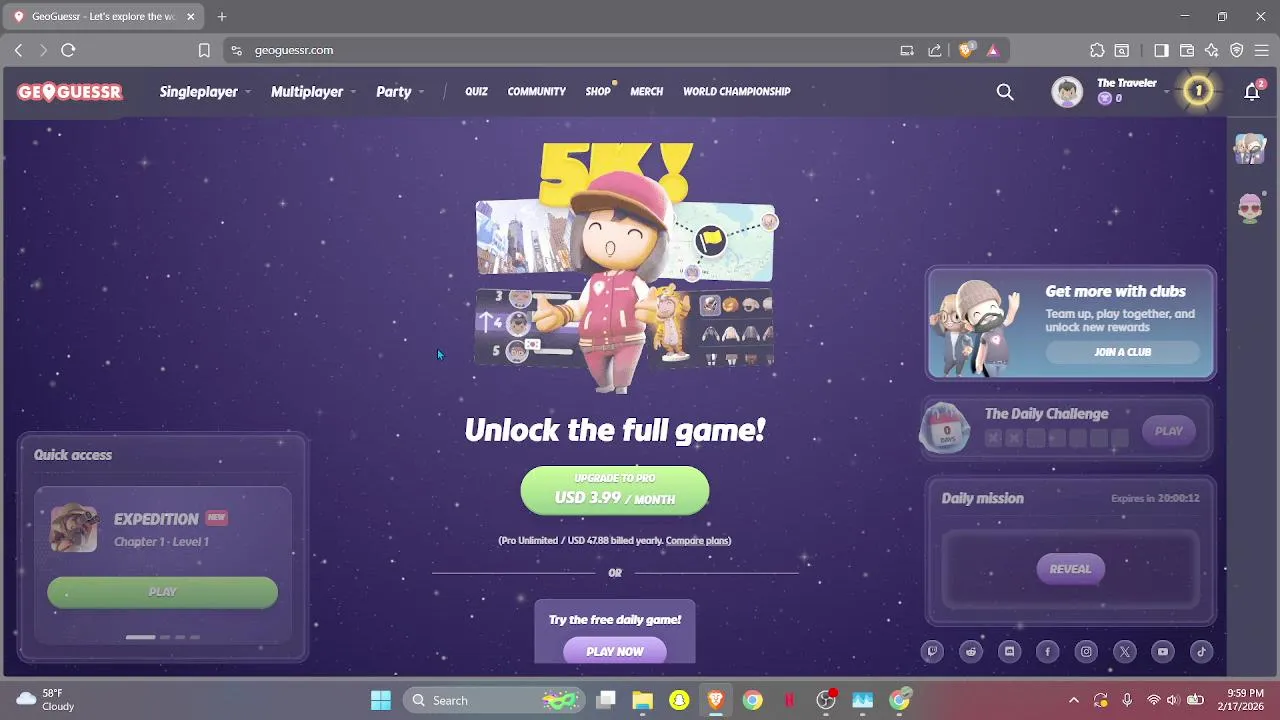The width and height of the screenshot is (1280, 720).
Task: Open the Discord social link icon
Action: click(1009, 652)
